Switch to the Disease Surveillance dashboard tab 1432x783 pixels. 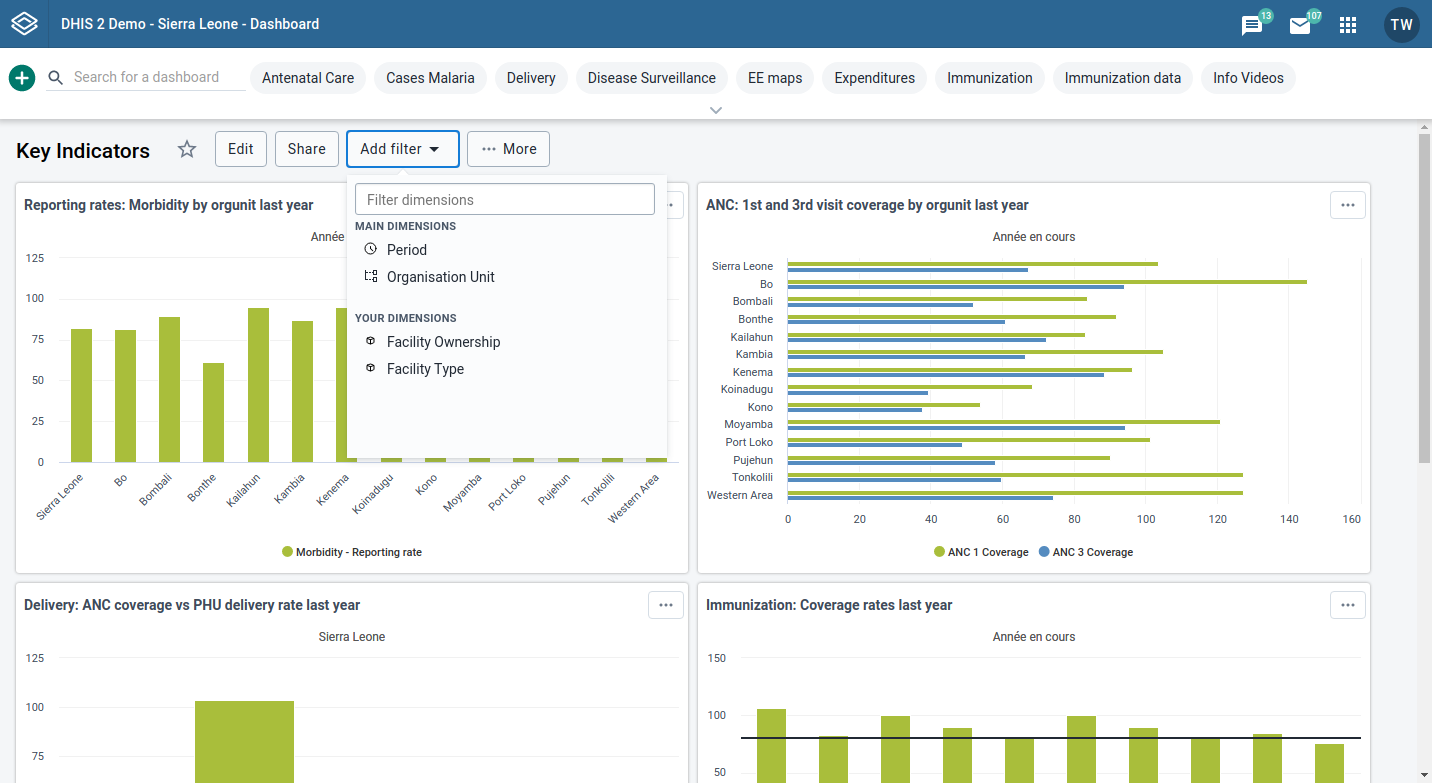[x=651, y=77]
